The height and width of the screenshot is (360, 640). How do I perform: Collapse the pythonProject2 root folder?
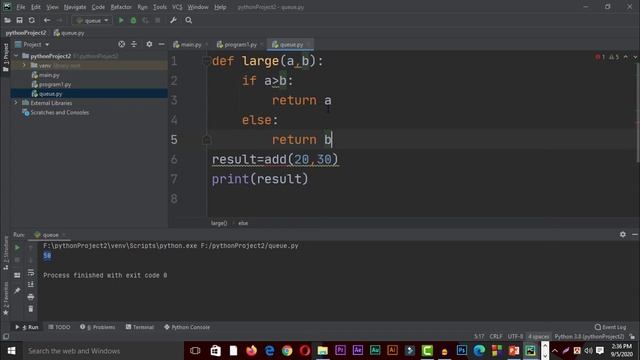[16, 56]
